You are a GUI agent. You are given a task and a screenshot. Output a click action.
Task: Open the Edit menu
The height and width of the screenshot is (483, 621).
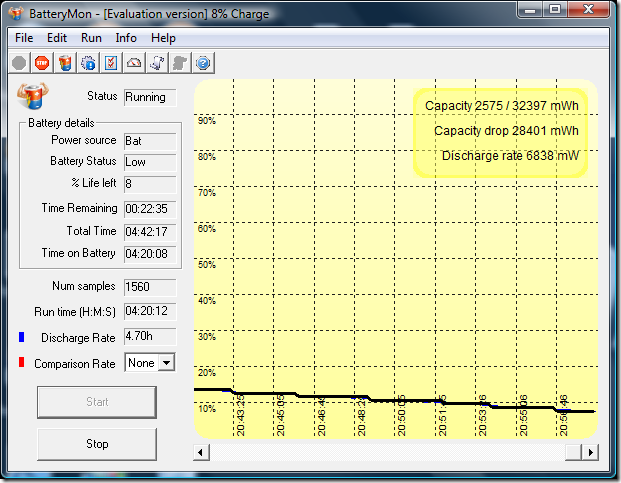click(x=57, y=38)
